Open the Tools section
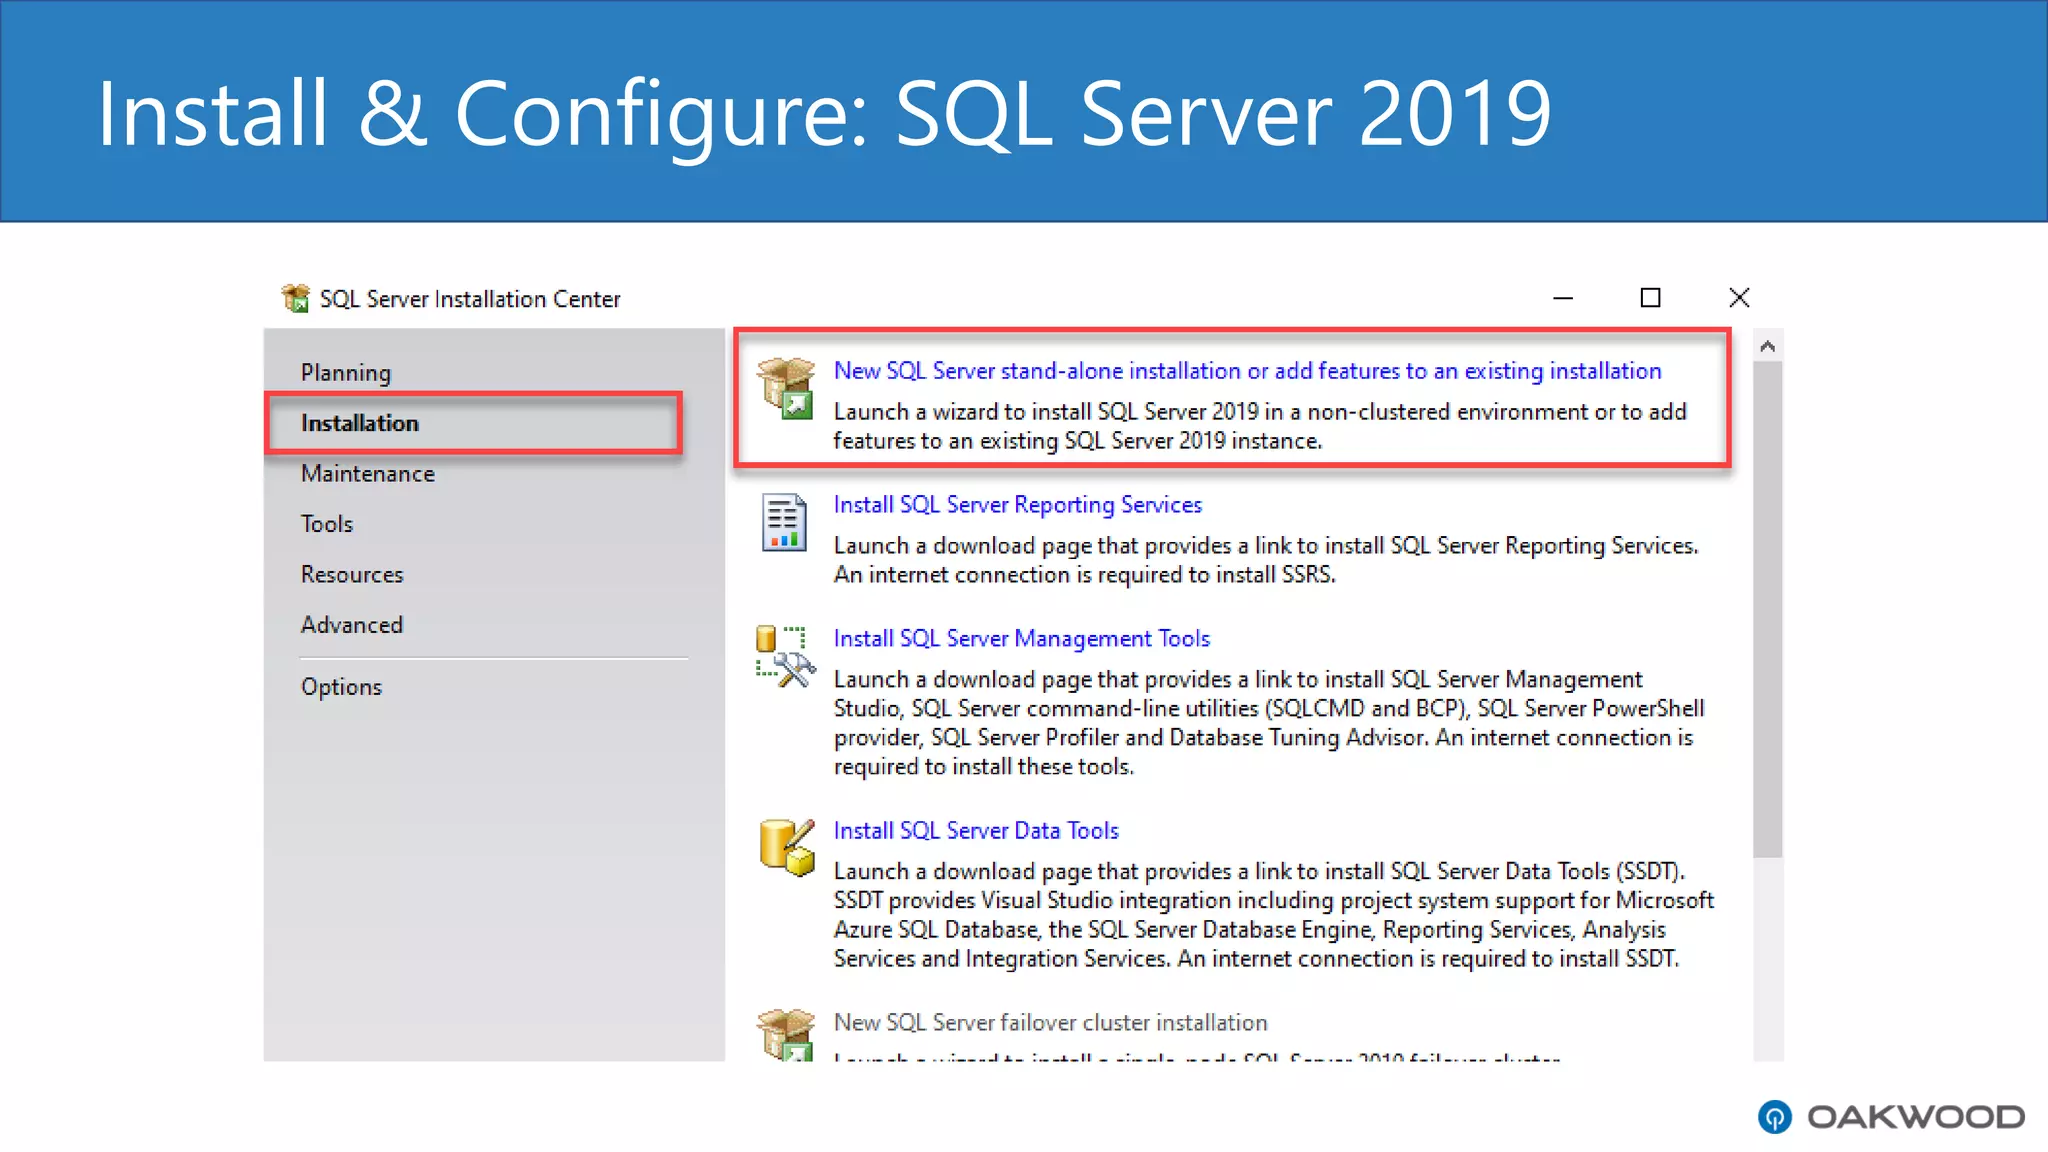2048x1152 pixels. 327,524
